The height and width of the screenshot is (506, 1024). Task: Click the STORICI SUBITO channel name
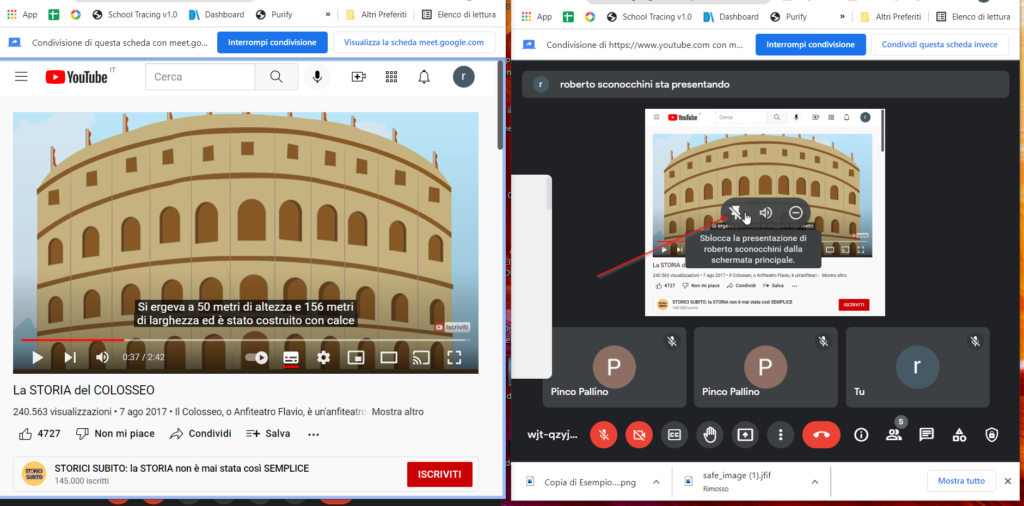[182, 468]
